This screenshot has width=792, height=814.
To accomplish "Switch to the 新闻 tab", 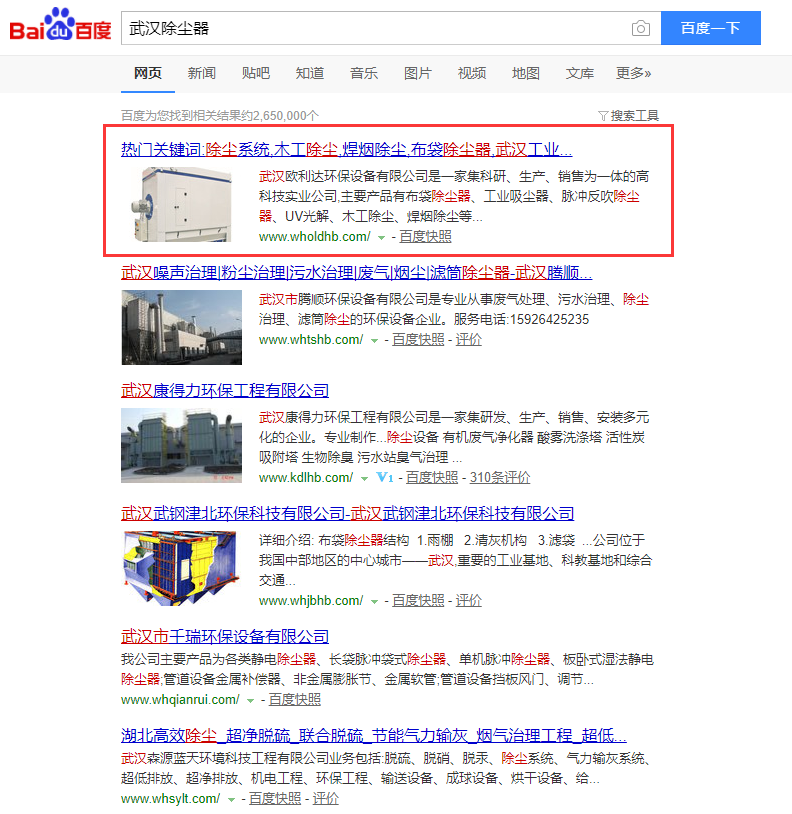I will pos(202,73).
